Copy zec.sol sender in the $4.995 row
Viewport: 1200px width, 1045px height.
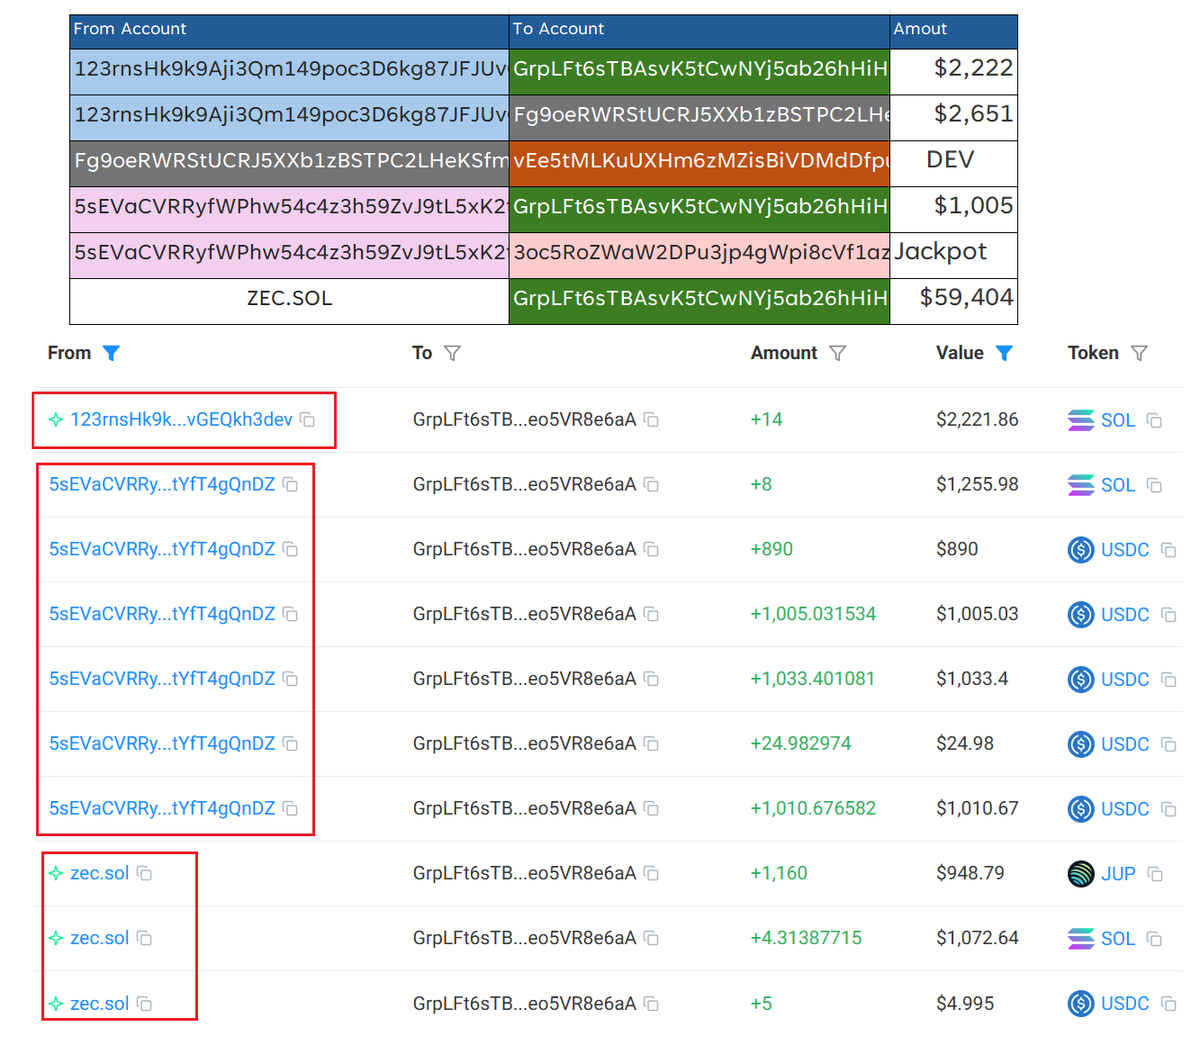[x=144, y=1003]
